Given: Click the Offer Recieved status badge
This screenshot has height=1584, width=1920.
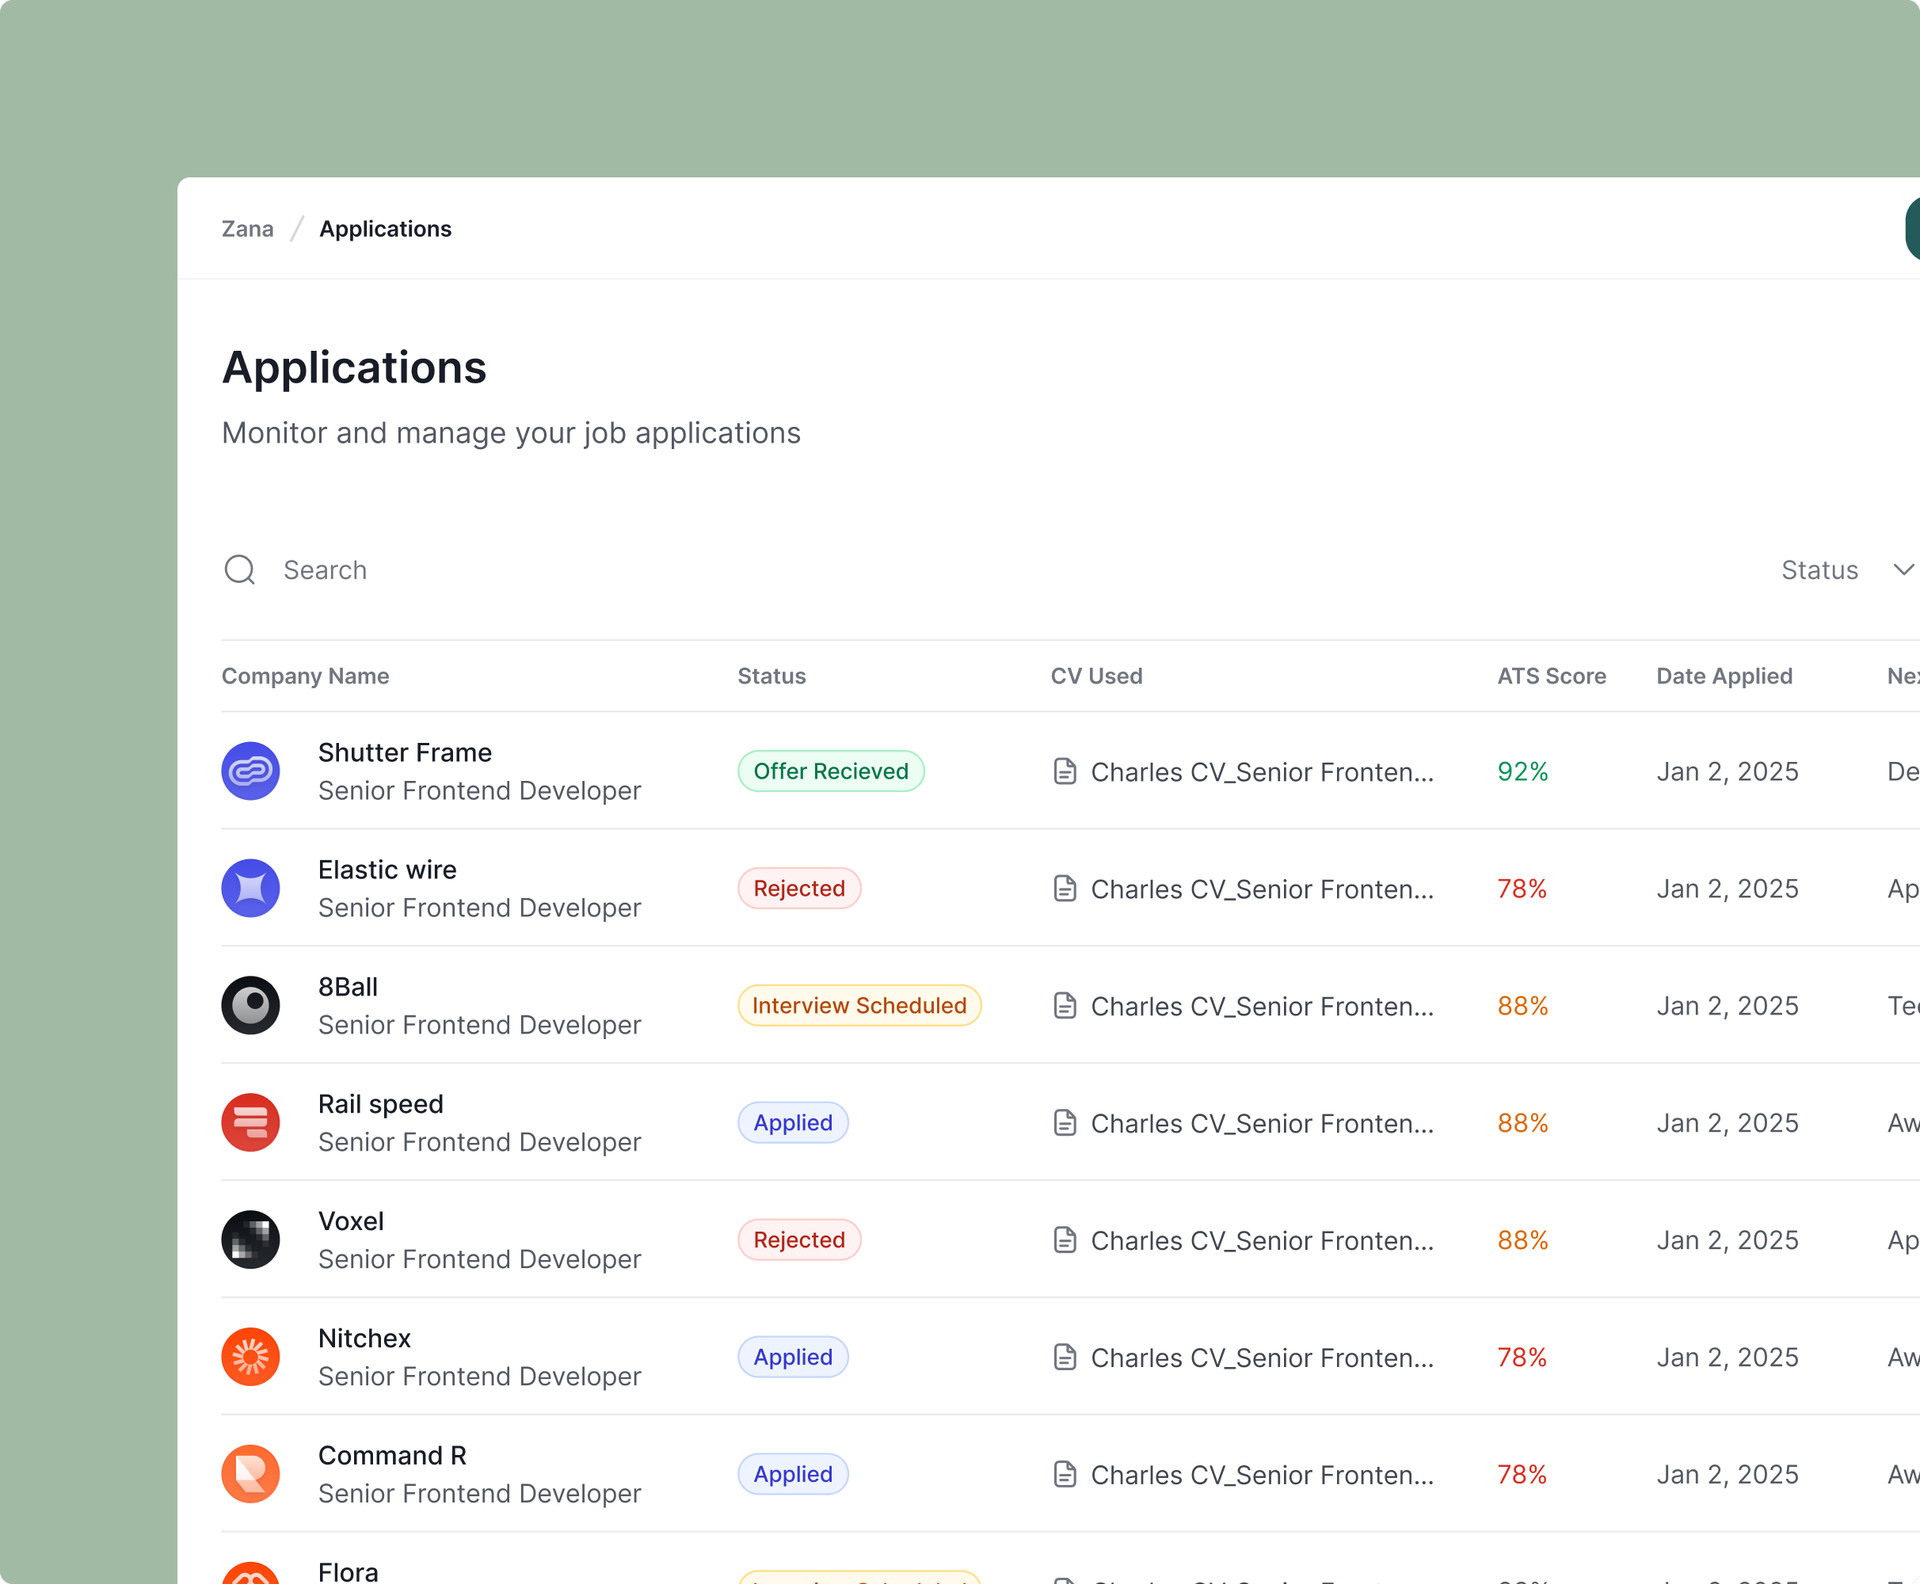Looking at the screenshot, I should tap(830, 771).
